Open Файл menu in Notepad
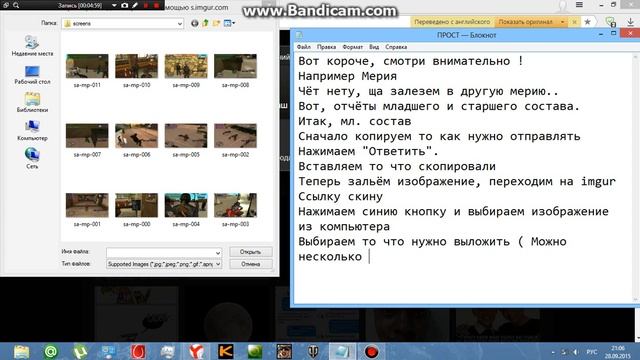Image resolution: width=640 pixels, height=360 pixels. coord(304,47)
